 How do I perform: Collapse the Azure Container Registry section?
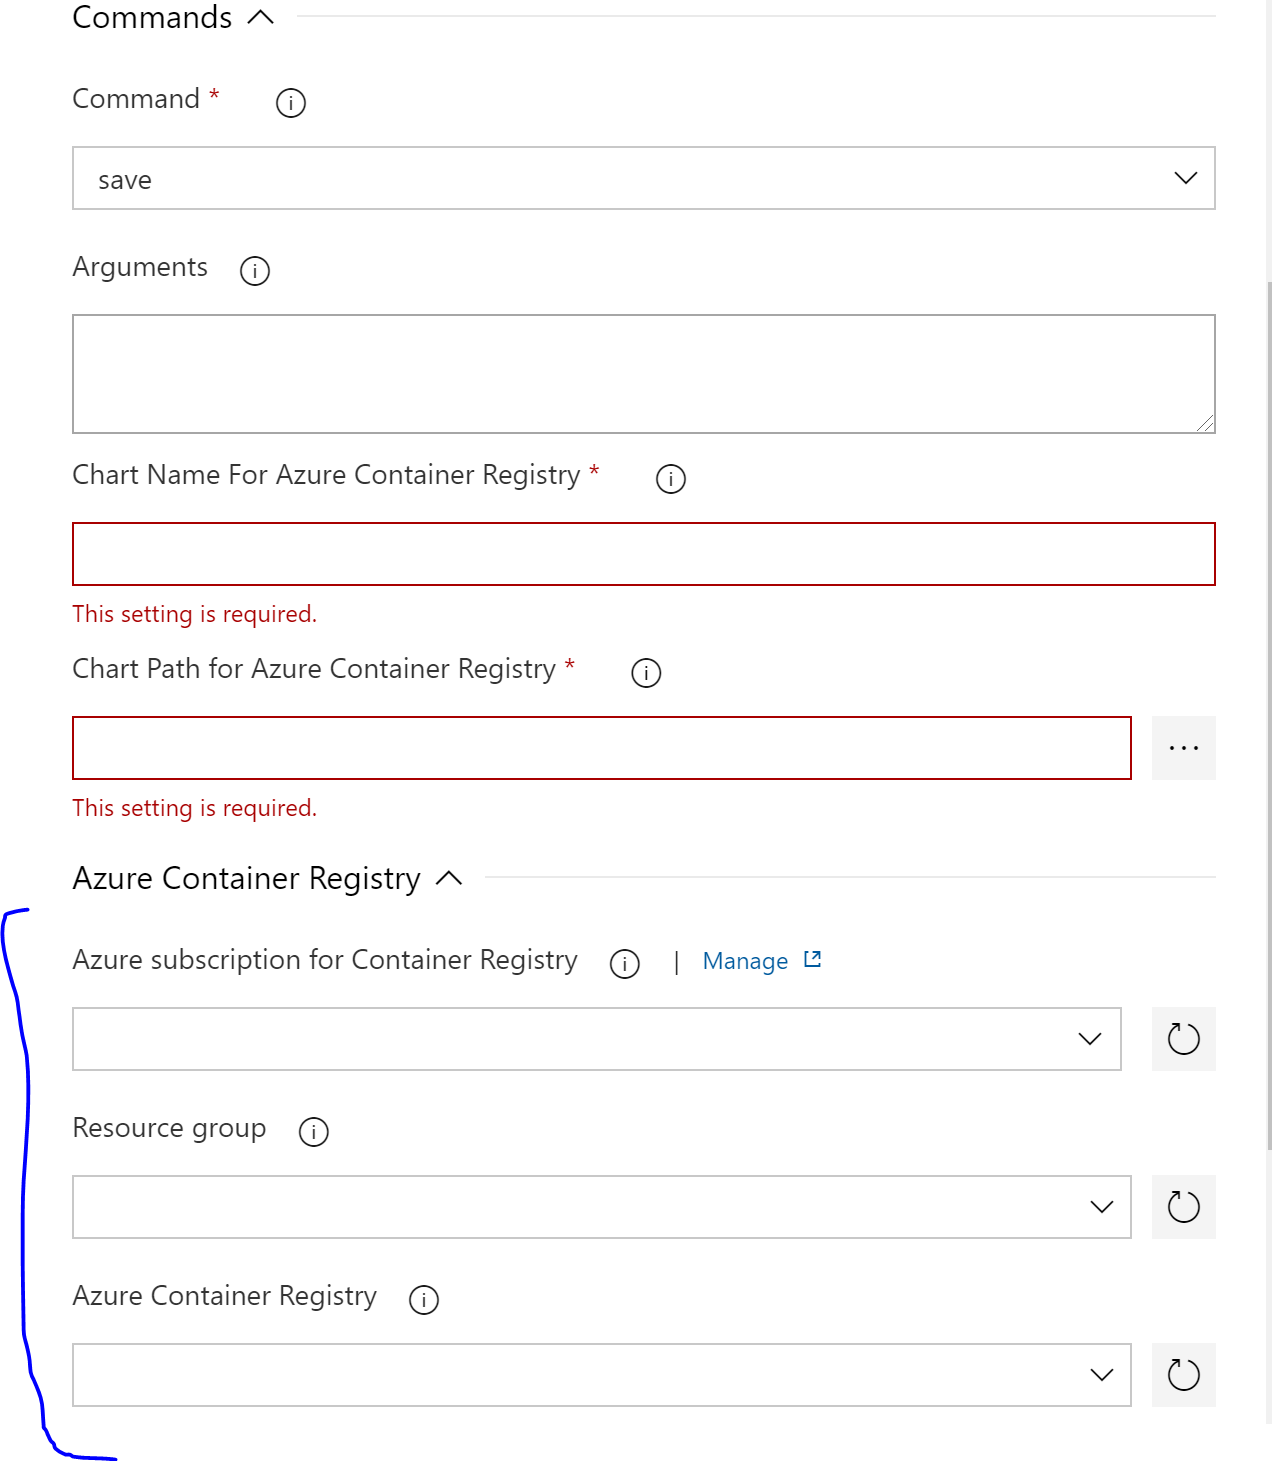[448, 879]
